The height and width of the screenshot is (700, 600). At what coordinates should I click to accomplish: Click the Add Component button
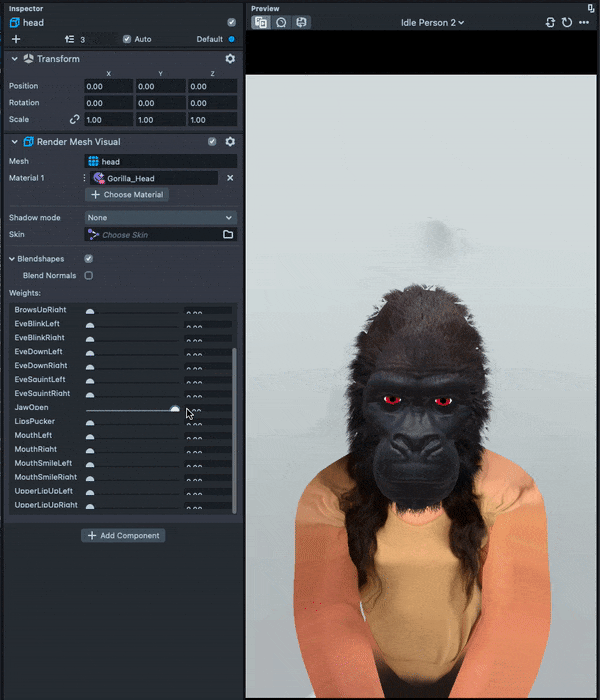tap(123, 536)
